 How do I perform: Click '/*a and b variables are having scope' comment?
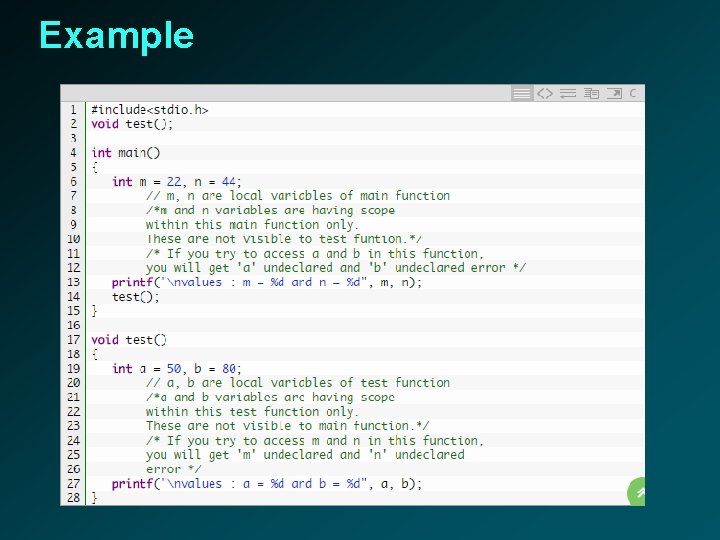click(270, 398)
